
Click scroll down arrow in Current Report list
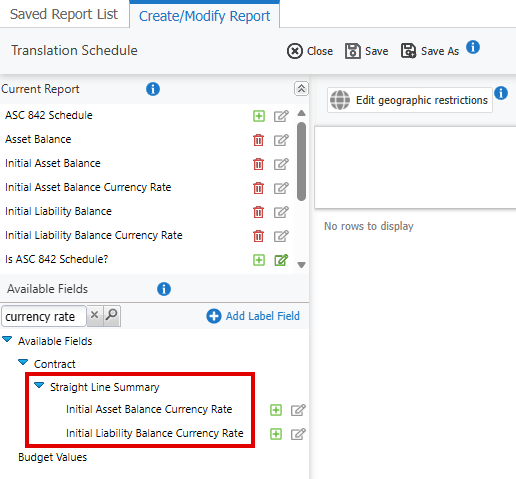tap(301, 265)
